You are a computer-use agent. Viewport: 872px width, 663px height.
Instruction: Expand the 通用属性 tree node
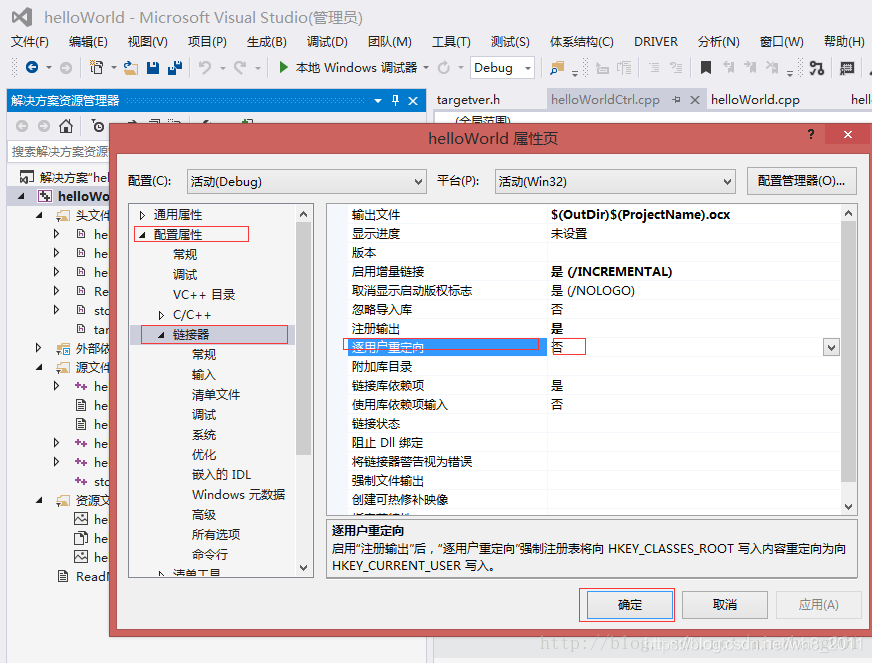pos(142,215)
